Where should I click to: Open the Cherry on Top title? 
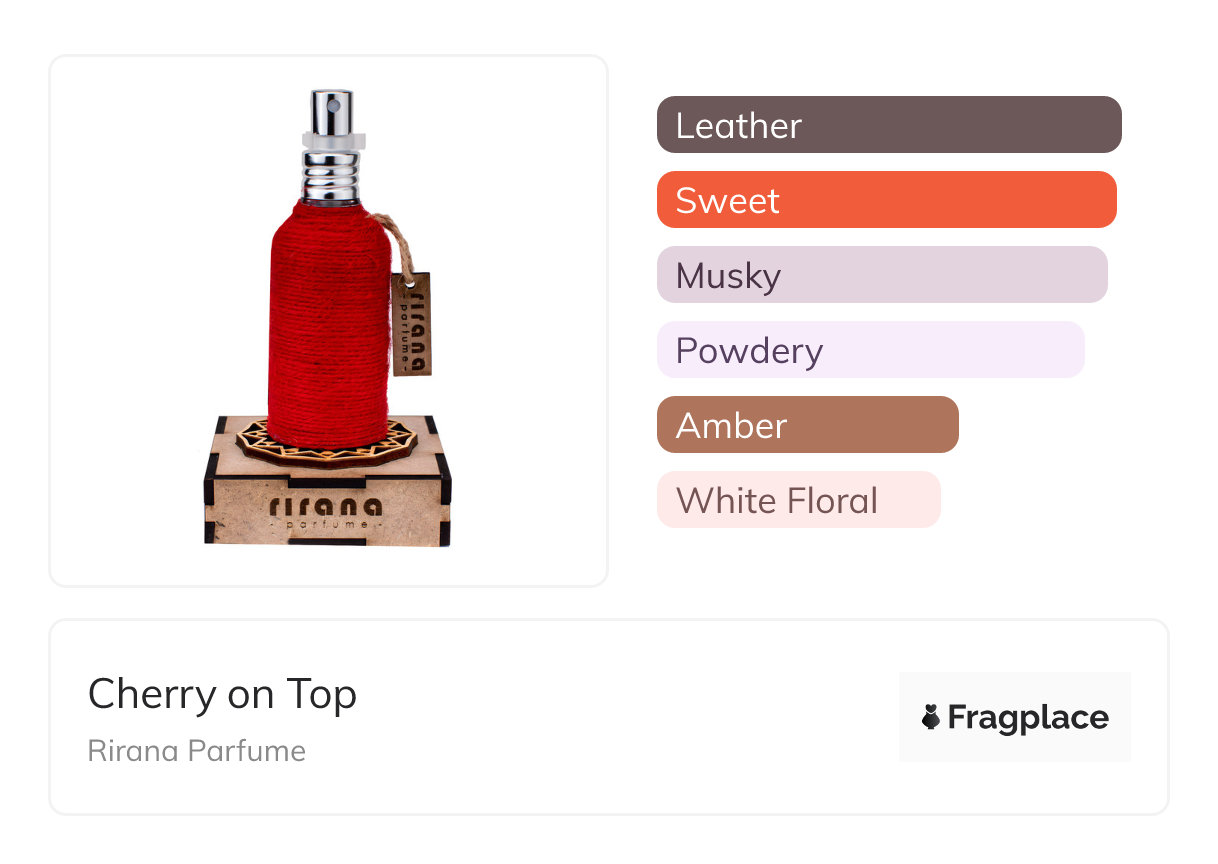pyautogui.click(x=222, y=694)
